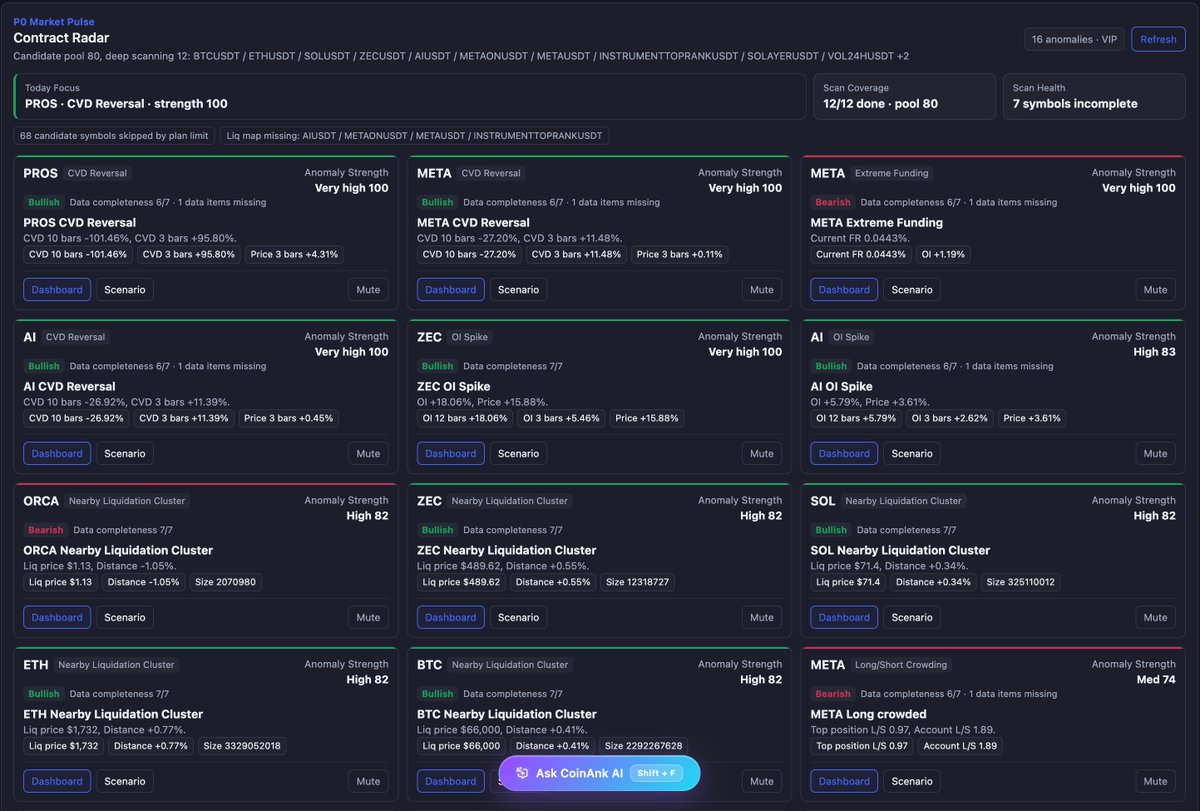Click the Bearish tag on ORCA card
The height and width of the screenshot is (811, 1200).
pyautogui.click(x=46, y=530)
